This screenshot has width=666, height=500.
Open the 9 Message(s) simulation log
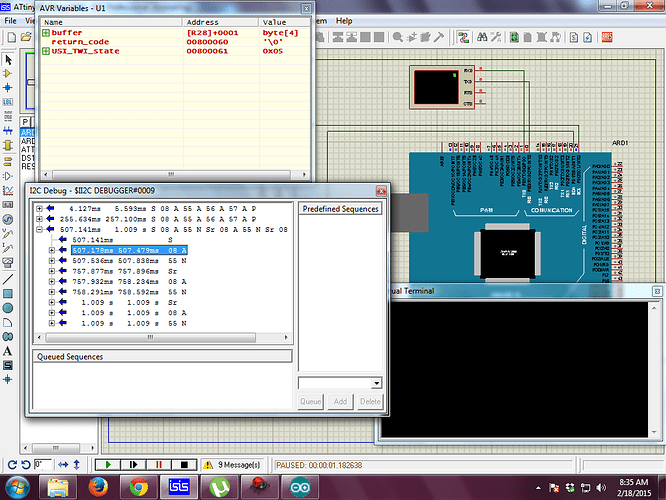pyautogui.click(x=233, y=465)
